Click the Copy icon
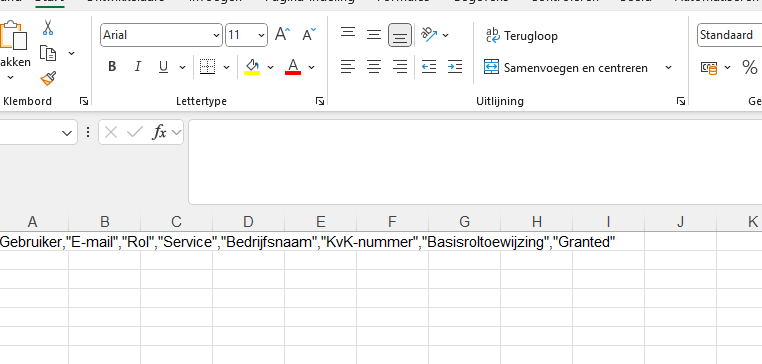 click(x=48, y=53)
